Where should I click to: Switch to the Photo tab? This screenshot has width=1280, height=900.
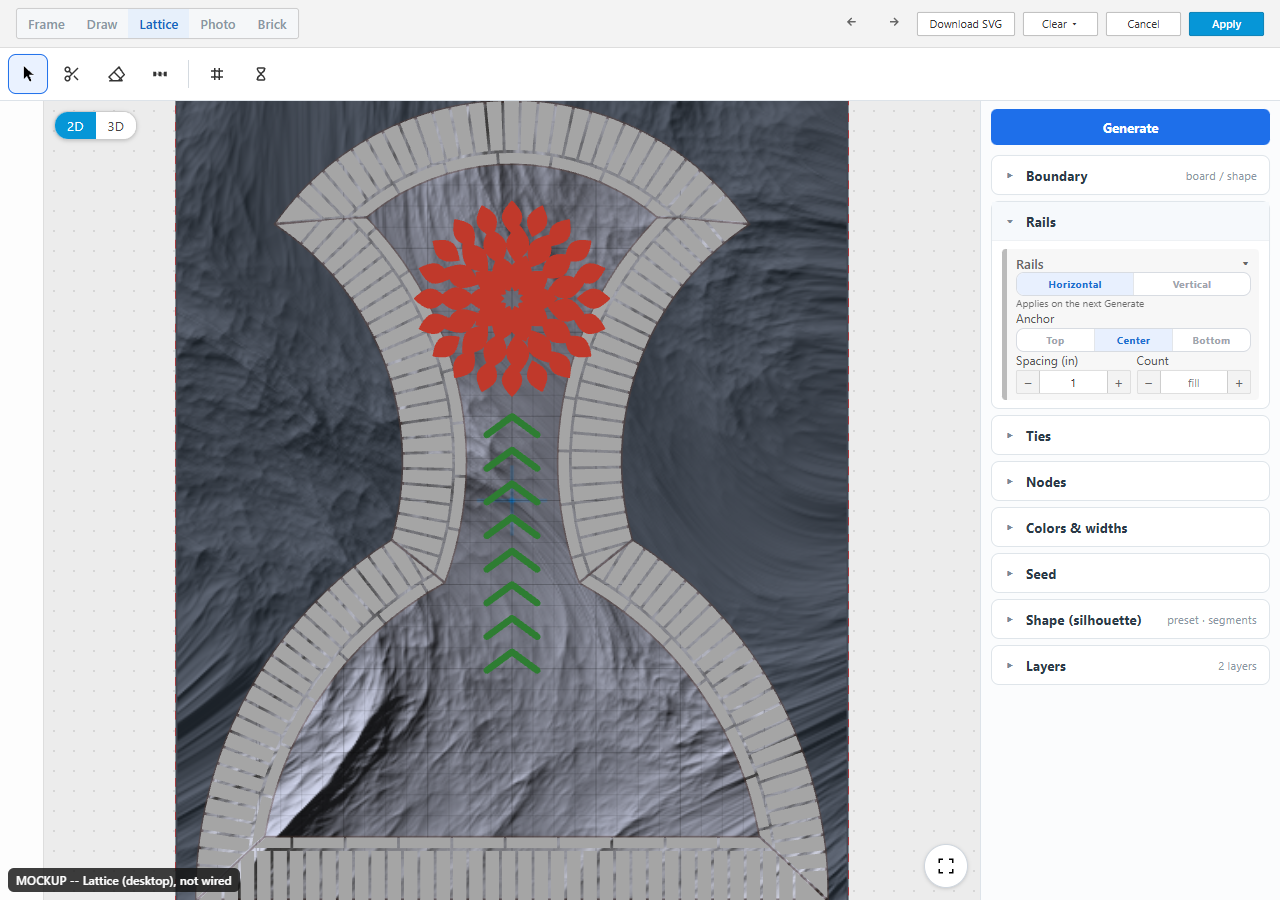click(x=218, y=24)
